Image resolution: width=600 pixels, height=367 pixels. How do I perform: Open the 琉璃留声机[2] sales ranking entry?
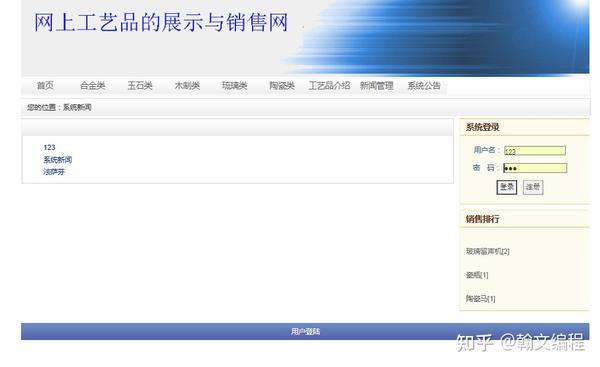tap(488, 251)
